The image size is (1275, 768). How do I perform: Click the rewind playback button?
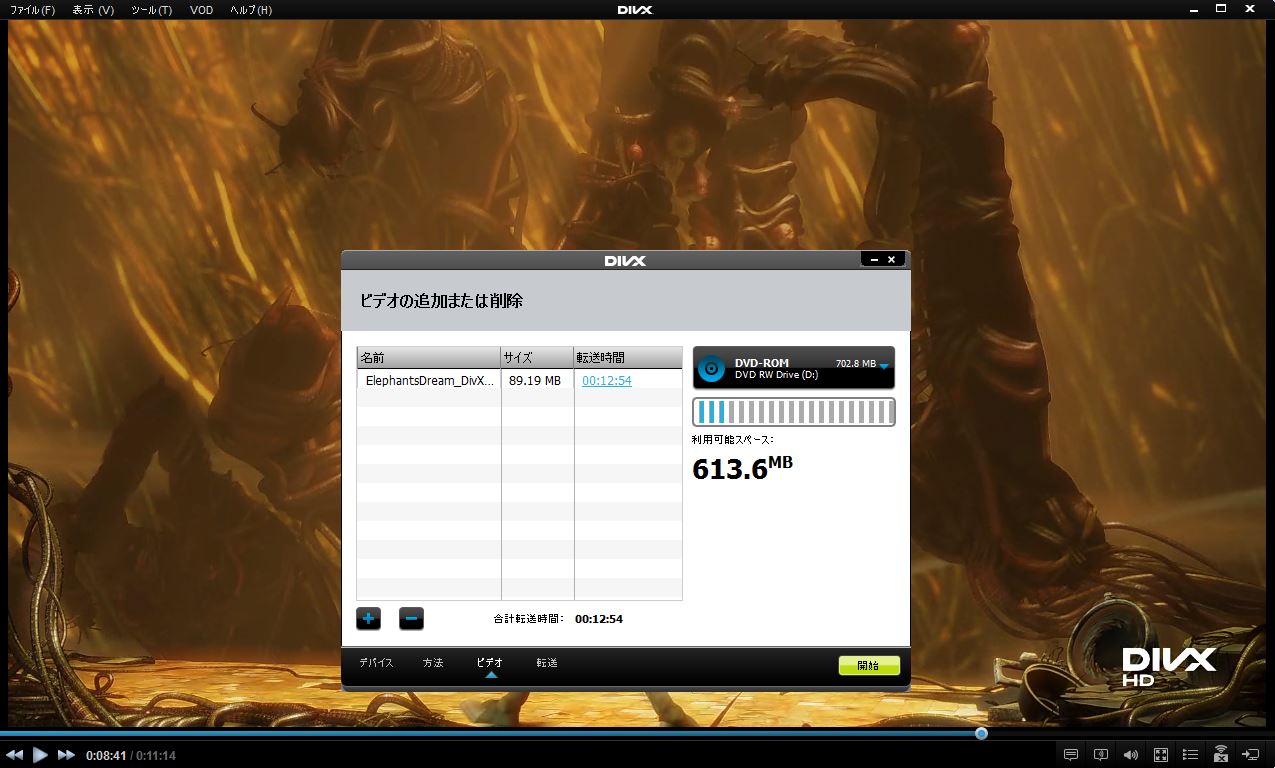click(15, 755)
